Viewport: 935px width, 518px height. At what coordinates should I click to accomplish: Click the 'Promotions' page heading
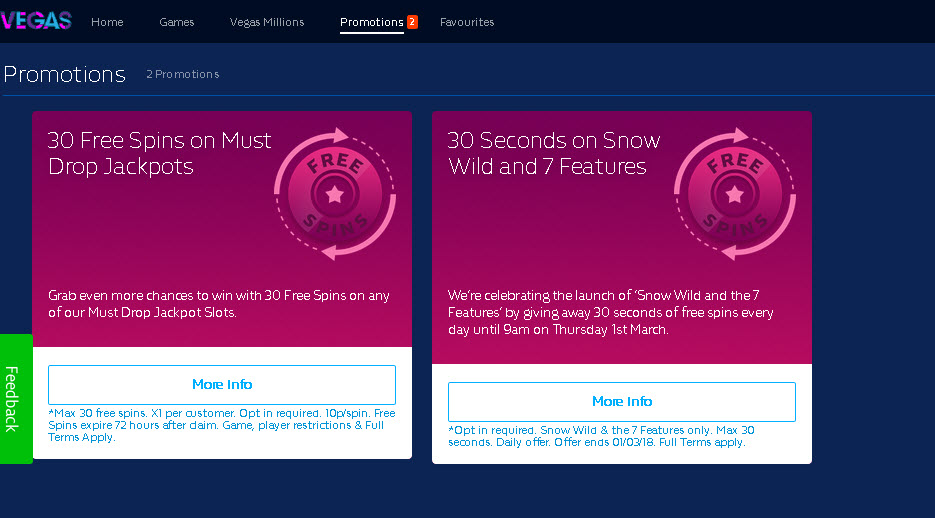[64, 75]
